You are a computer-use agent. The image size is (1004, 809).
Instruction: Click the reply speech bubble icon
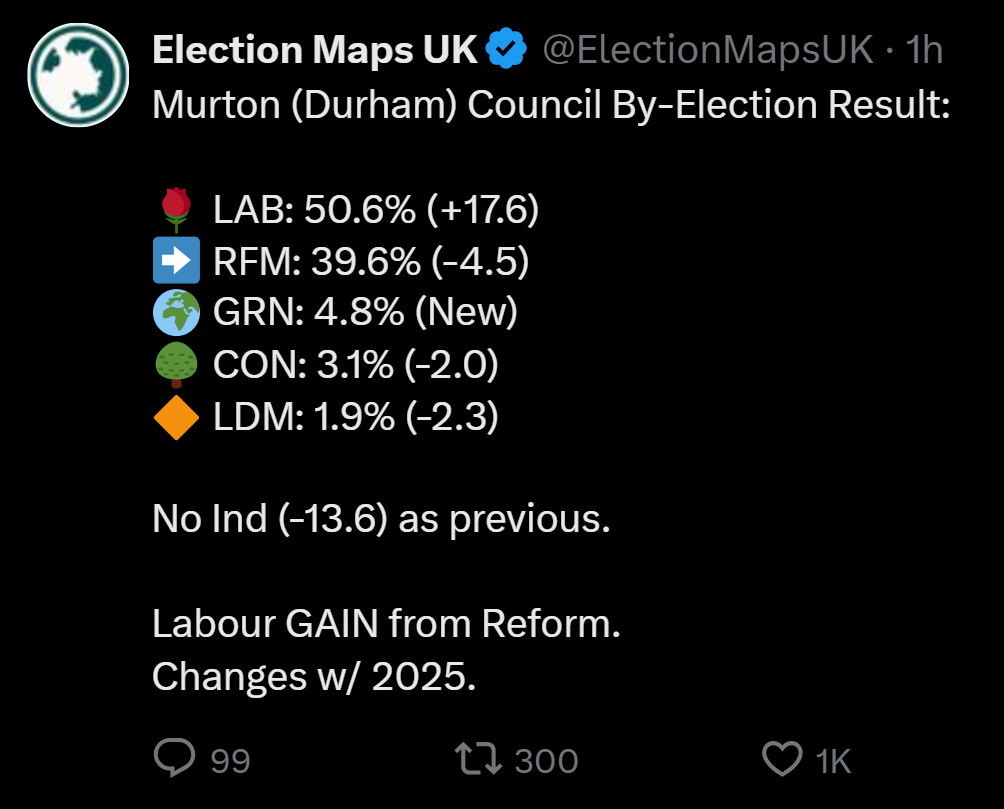(x=175, y=759)
